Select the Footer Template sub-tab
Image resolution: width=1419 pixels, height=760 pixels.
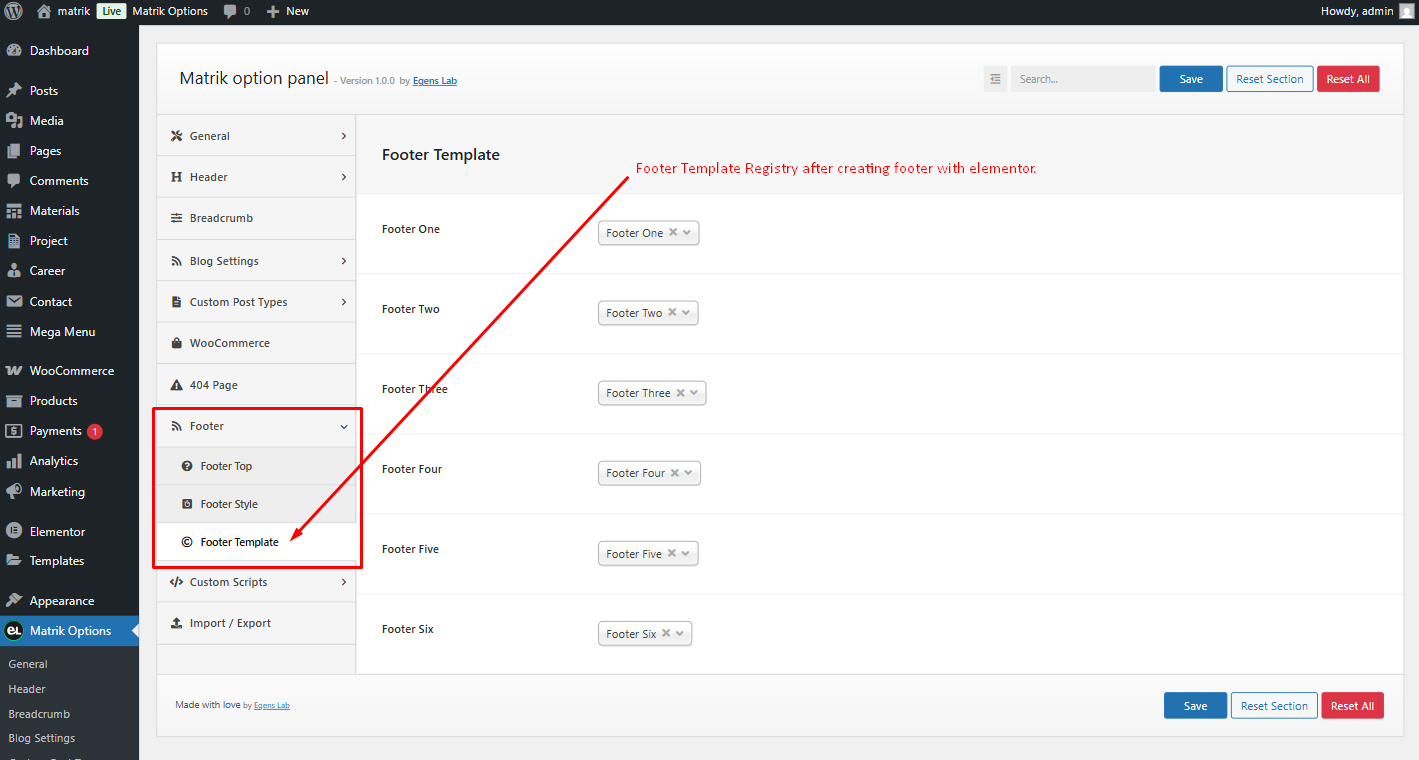pyautogui.click(x=256, y=542)
